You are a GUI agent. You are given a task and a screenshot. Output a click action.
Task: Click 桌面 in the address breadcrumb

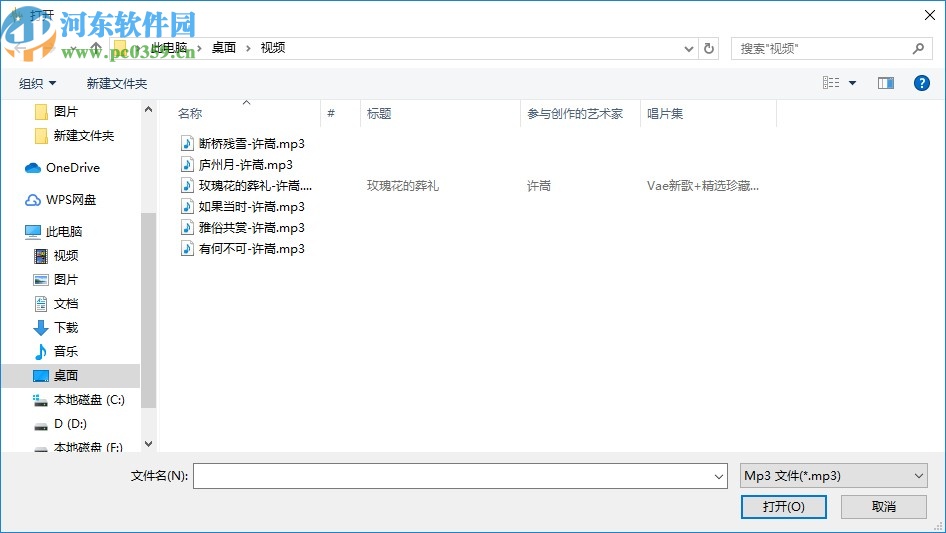223,48
